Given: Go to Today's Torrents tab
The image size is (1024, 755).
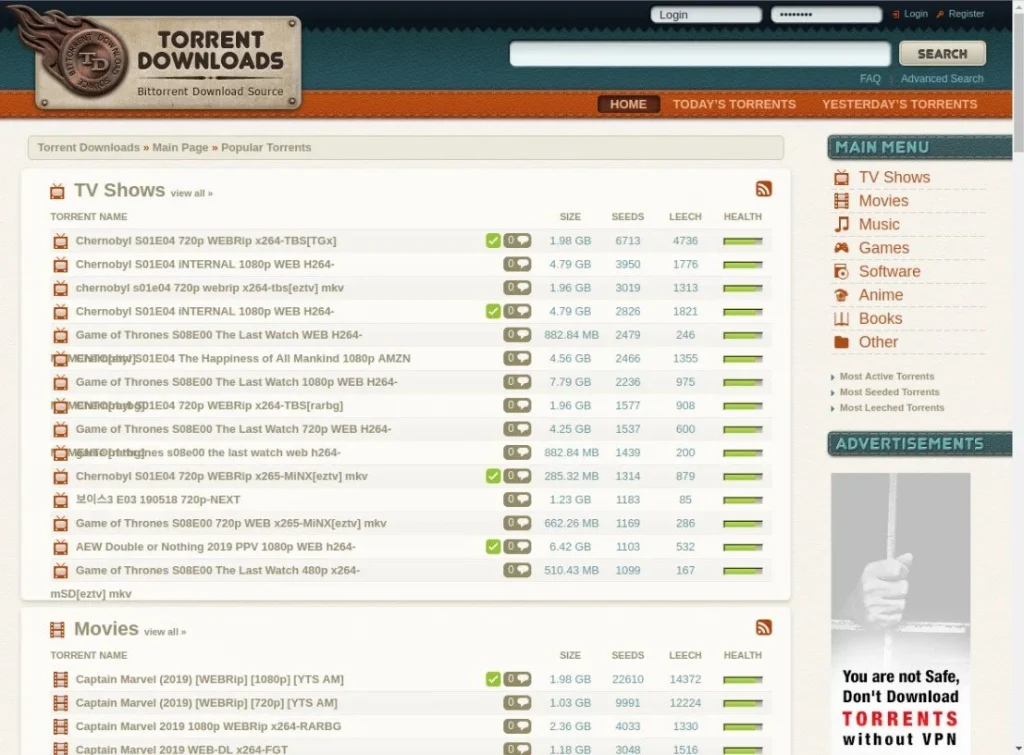Looking at the screenshot, I should tap(734, 104).
